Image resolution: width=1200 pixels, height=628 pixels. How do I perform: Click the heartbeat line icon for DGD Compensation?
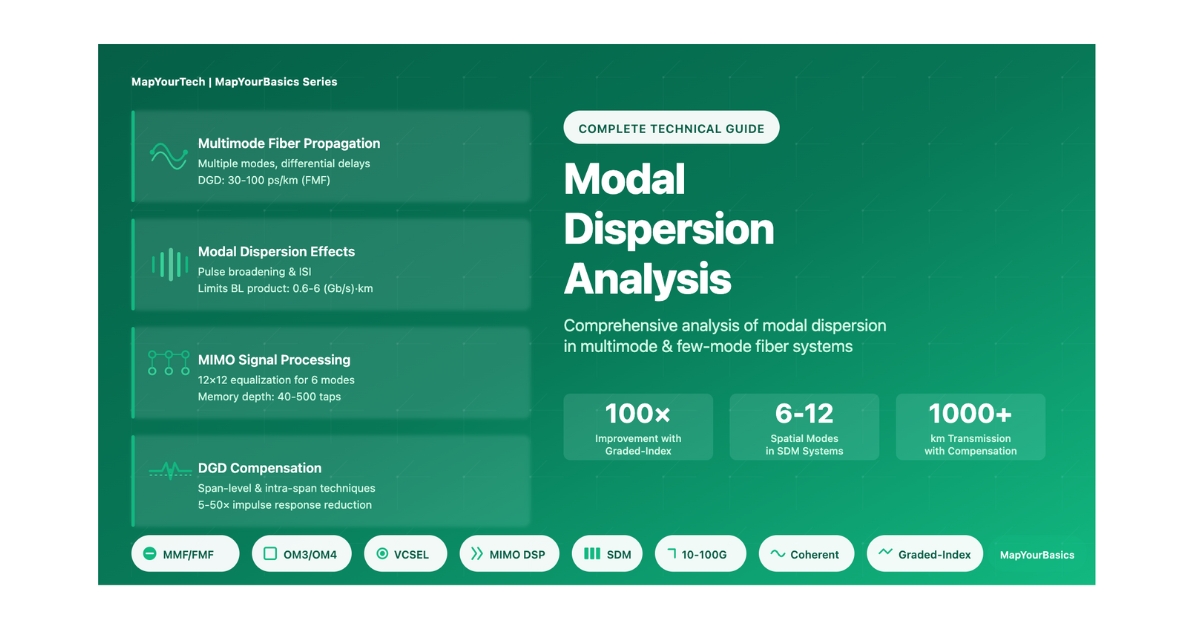pos(168,469)
